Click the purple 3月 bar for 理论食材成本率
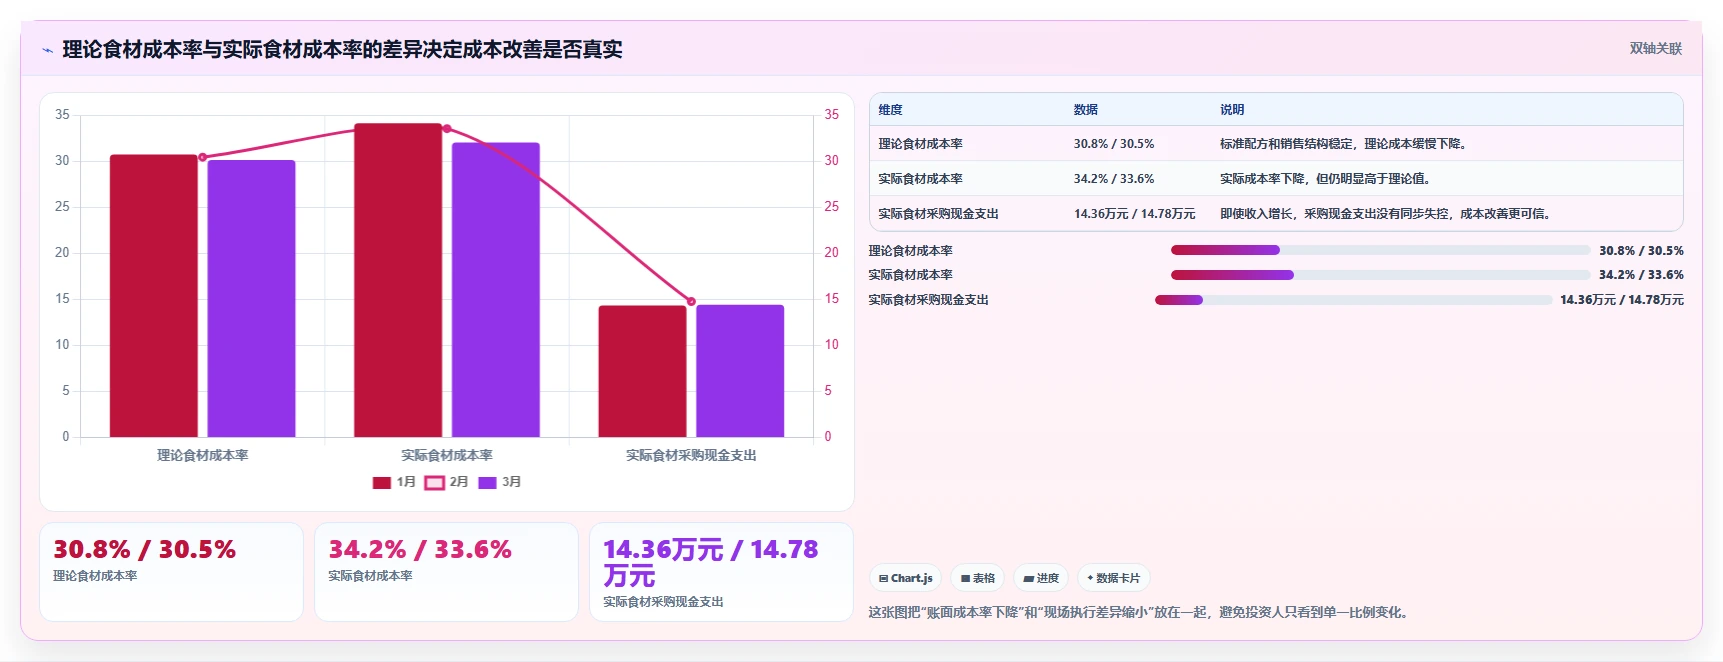Viewport: 1723px width, 662px height. (251, 298)
